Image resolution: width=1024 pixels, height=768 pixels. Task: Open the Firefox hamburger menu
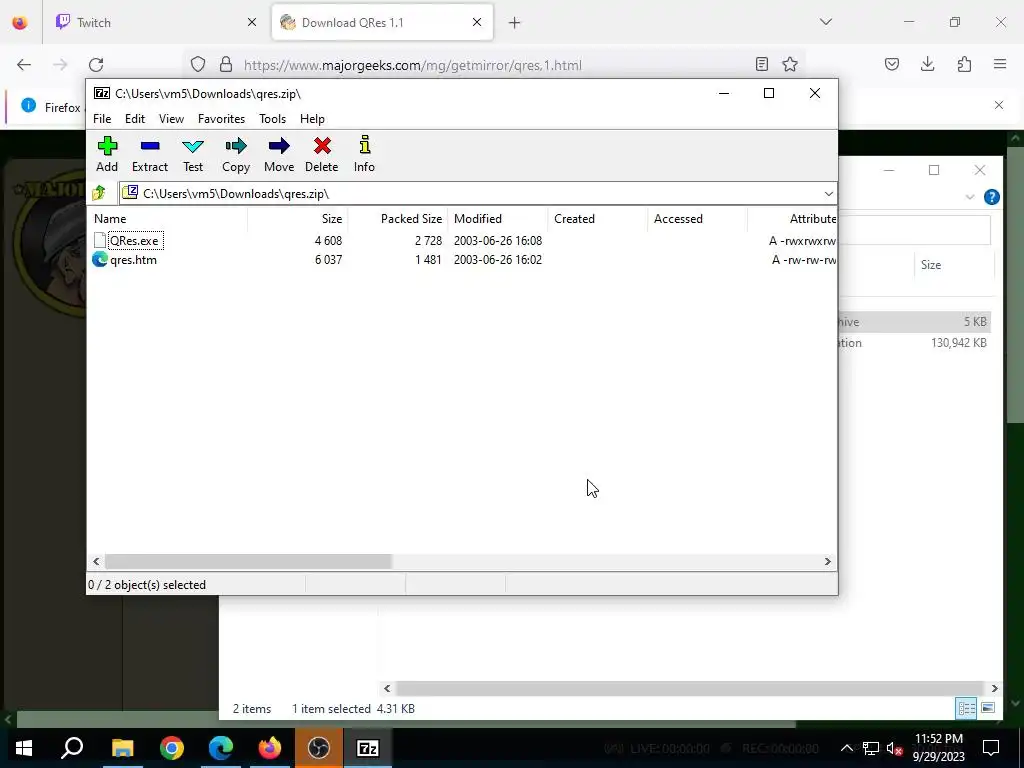pos(1000,65)
